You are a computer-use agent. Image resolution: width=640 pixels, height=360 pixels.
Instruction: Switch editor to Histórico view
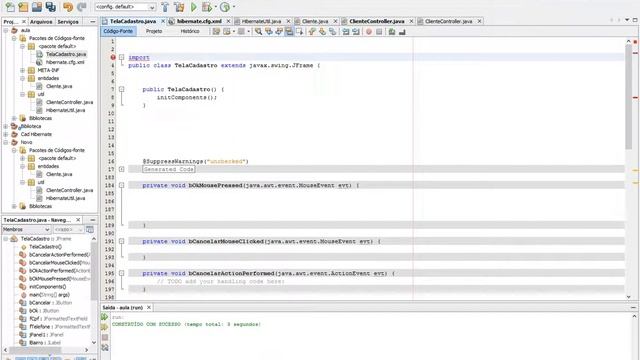pos(190,31)
